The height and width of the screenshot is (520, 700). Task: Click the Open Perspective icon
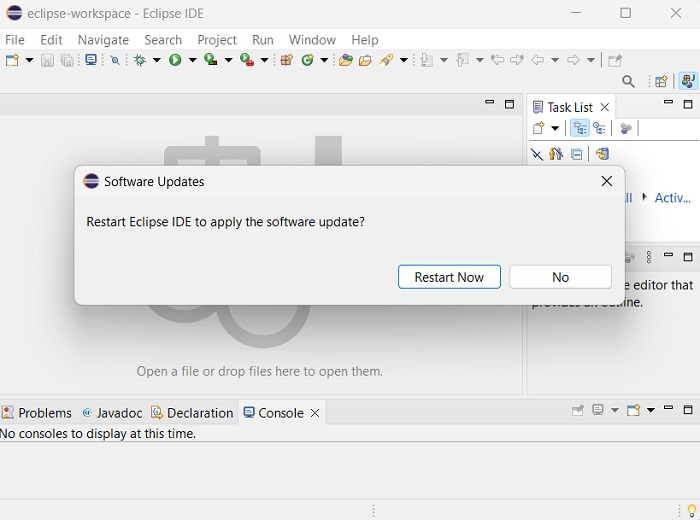661,82
